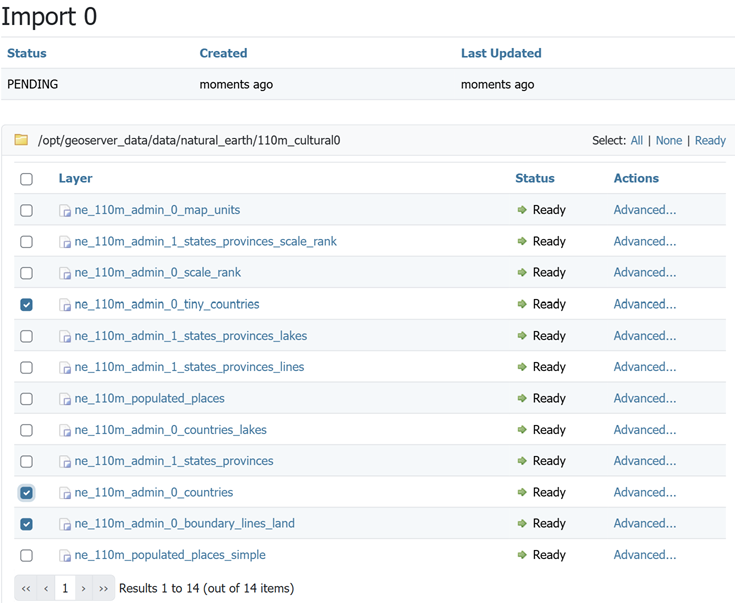Check the ne_110m_admin_1_states_provinces_lines checkbox

click(x=26, y=367)
